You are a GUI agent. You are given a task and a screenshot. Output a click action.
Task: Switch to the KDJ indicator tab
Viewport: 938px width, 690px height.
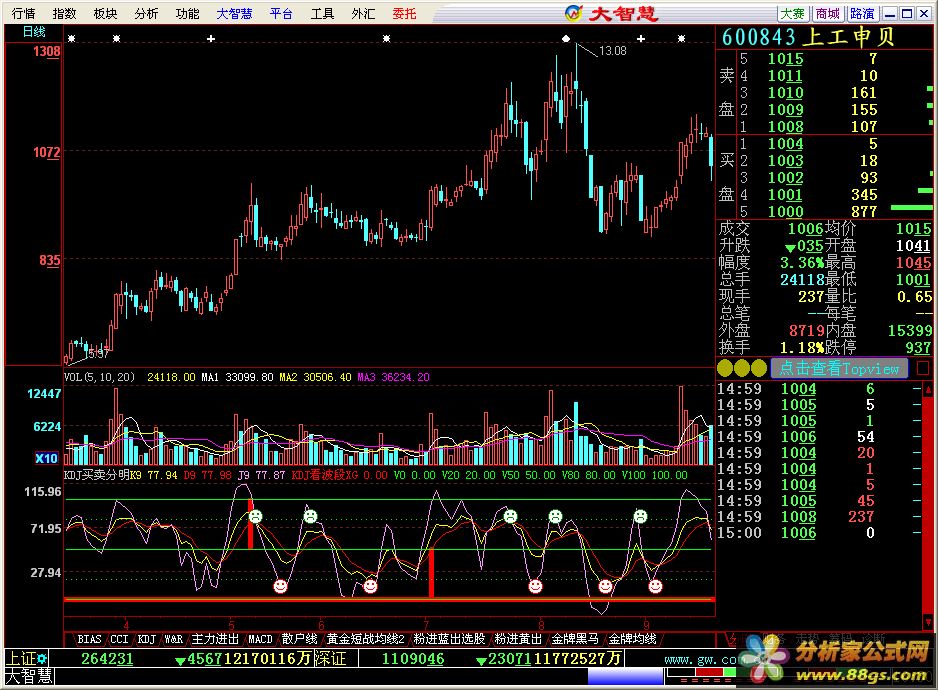pos(147,639)
